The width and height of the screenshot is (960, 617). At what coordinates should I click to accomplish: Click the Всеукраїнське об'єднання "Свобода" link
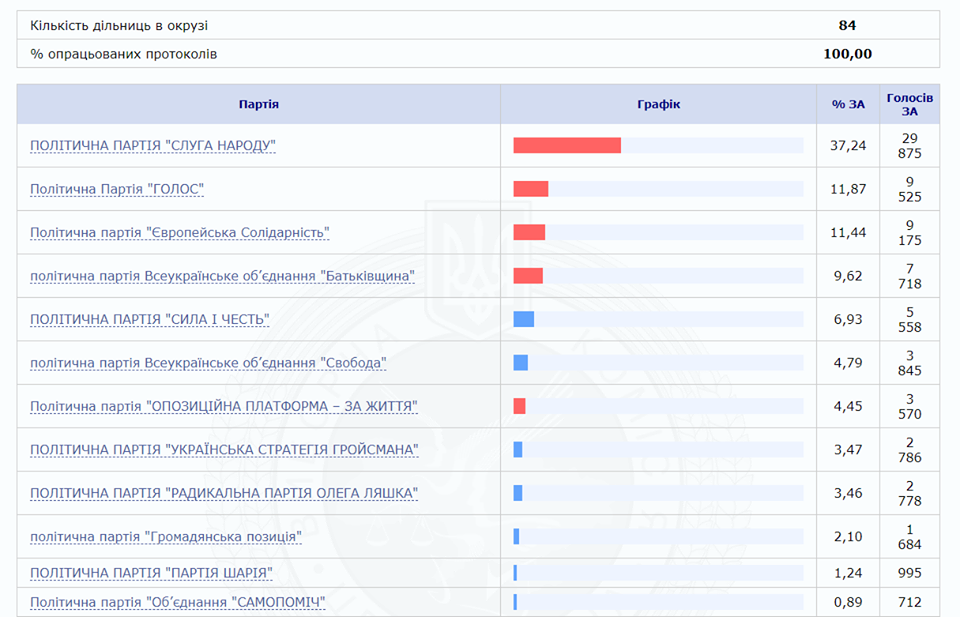point(208,363)
